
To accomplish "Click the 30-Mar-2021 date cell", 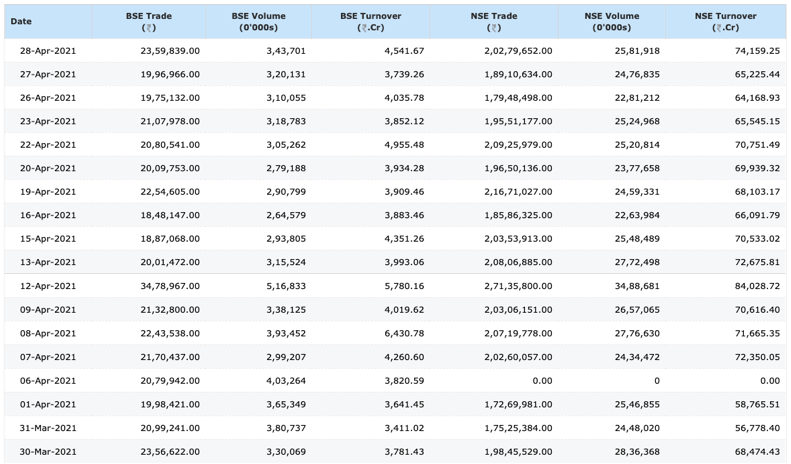I will pyautogui.click(x=49, y=452).
